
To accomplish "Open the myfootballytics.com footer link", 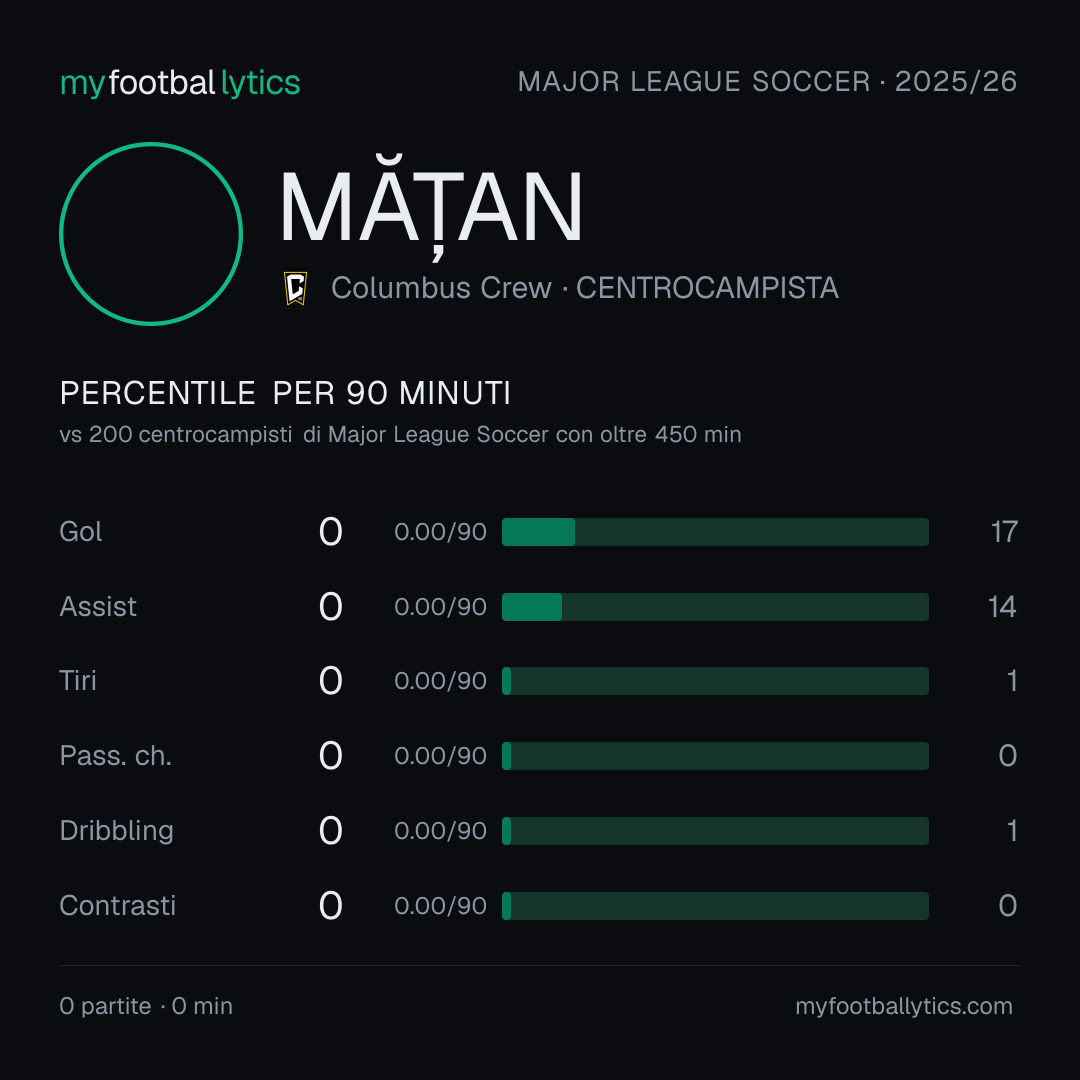I will point(904,1006).
